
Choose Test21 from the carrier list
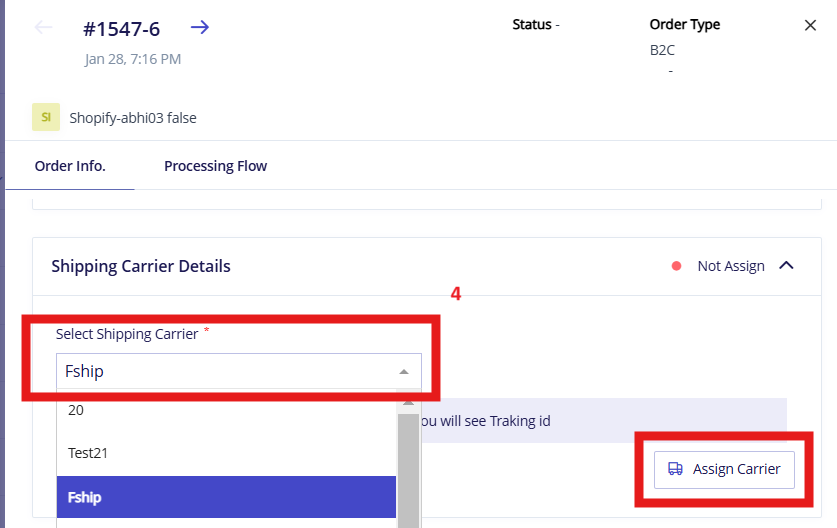[226, 453]
